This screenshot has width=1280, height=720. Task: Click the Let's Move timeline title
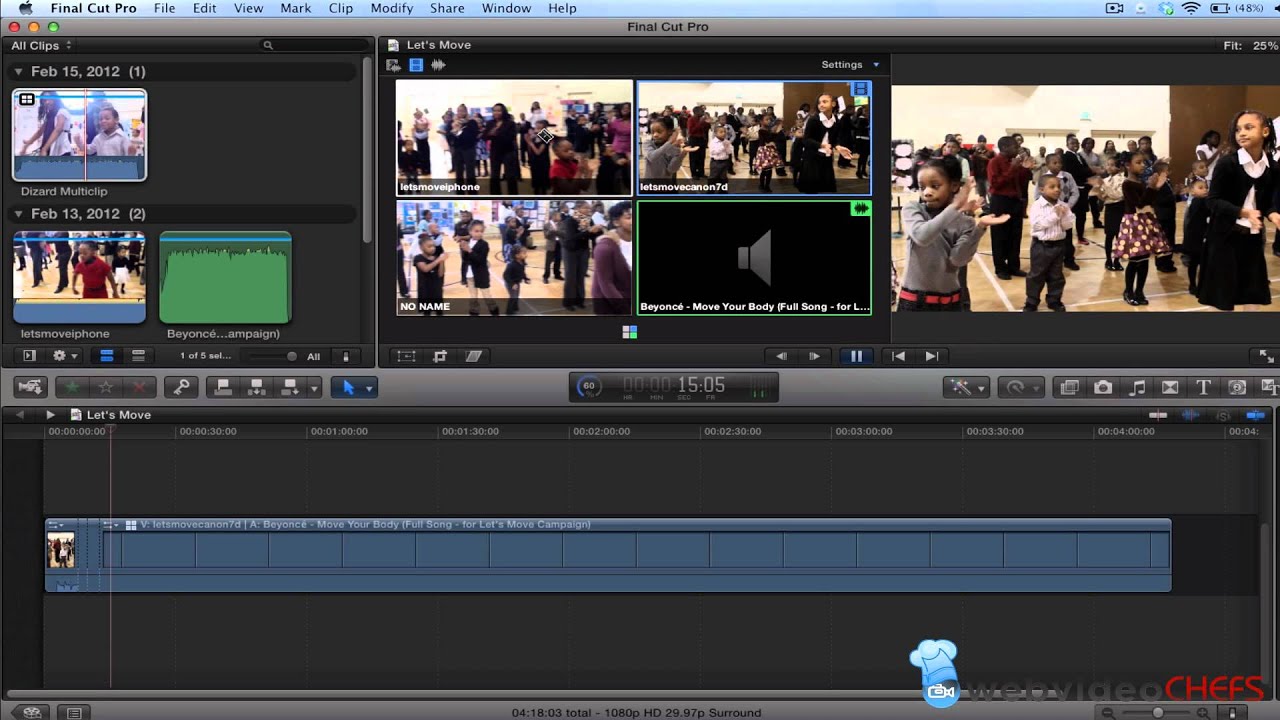point(119,415)
